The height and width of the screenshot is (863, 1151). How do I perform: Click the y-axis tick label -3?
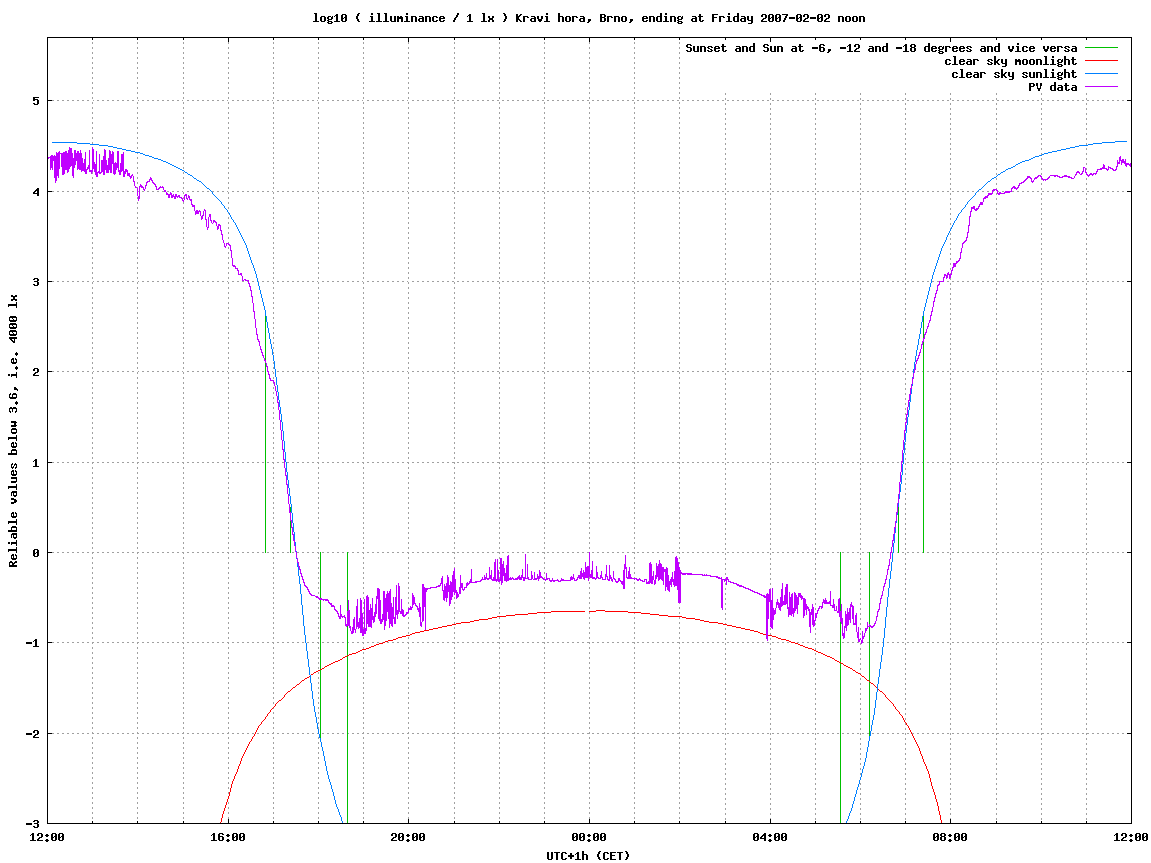tap(32, 824)
